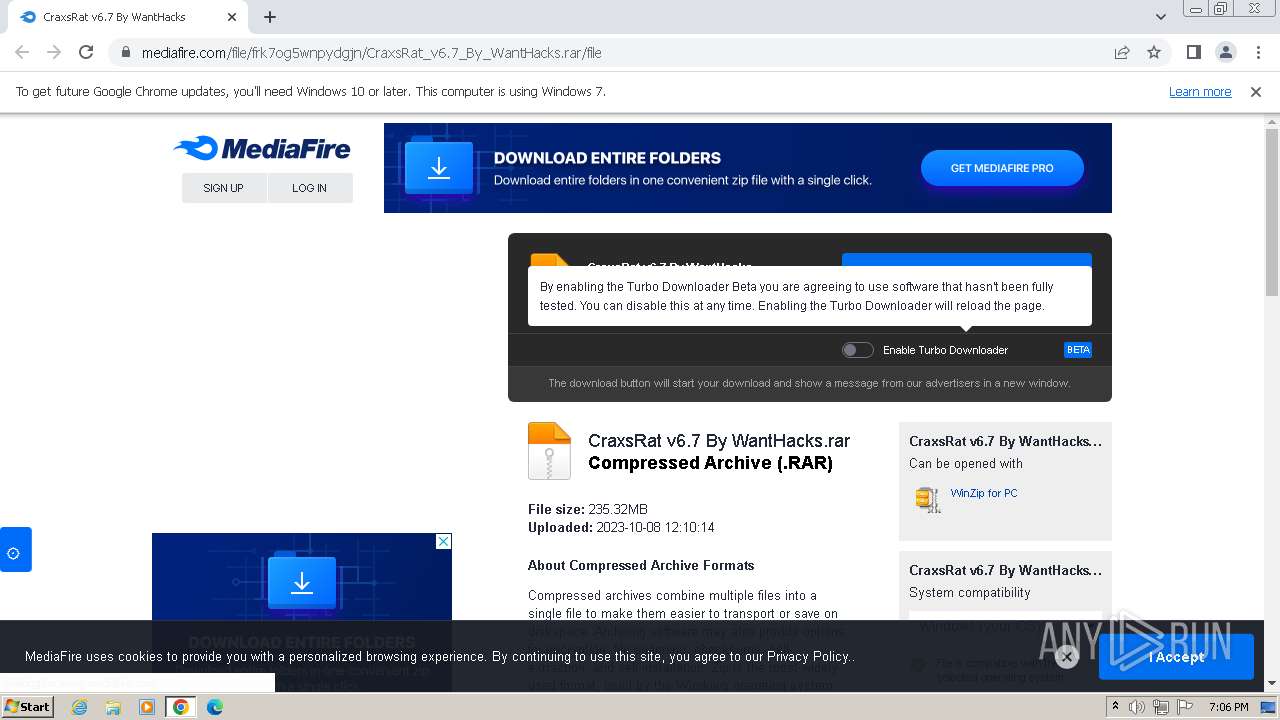Screen dimensions: 1280x720
Task: Toggle Enable Turbo Downloader switch
Action: point(857,350)
